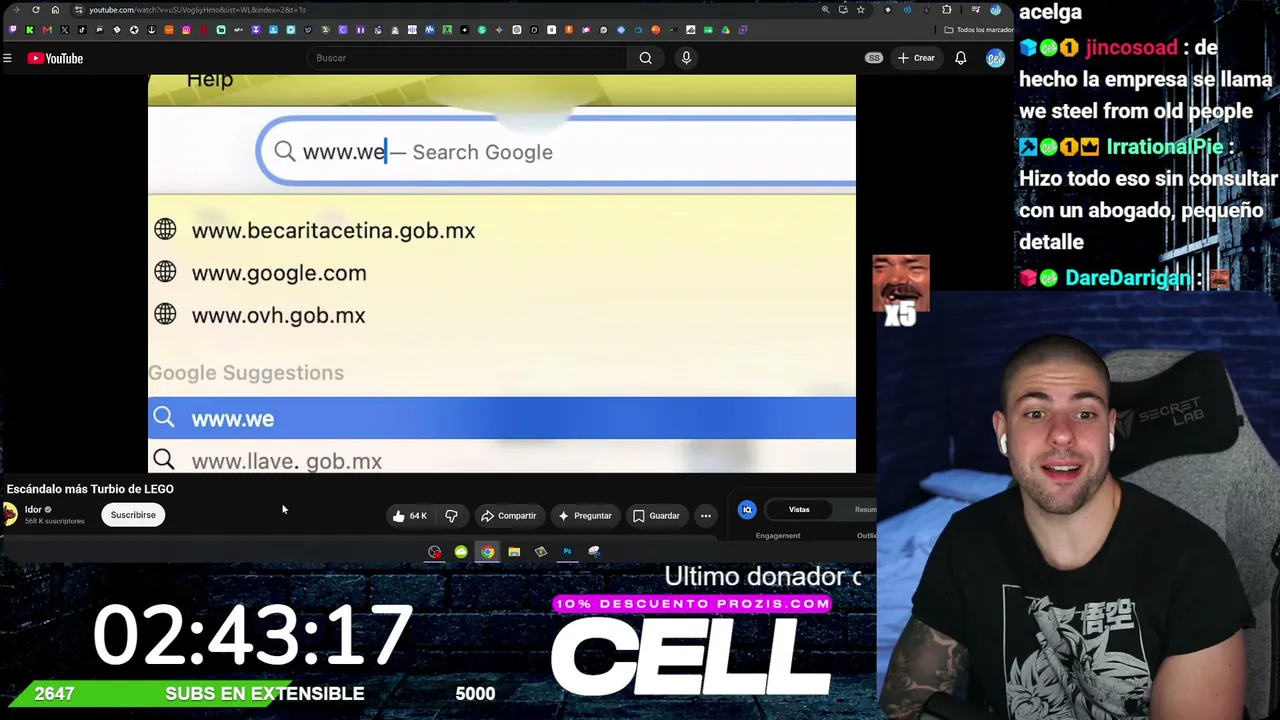The width and height of the screenshot is (1280, 720).
Task: Click the 'Google Suggestions' heading
Action: 246,372
